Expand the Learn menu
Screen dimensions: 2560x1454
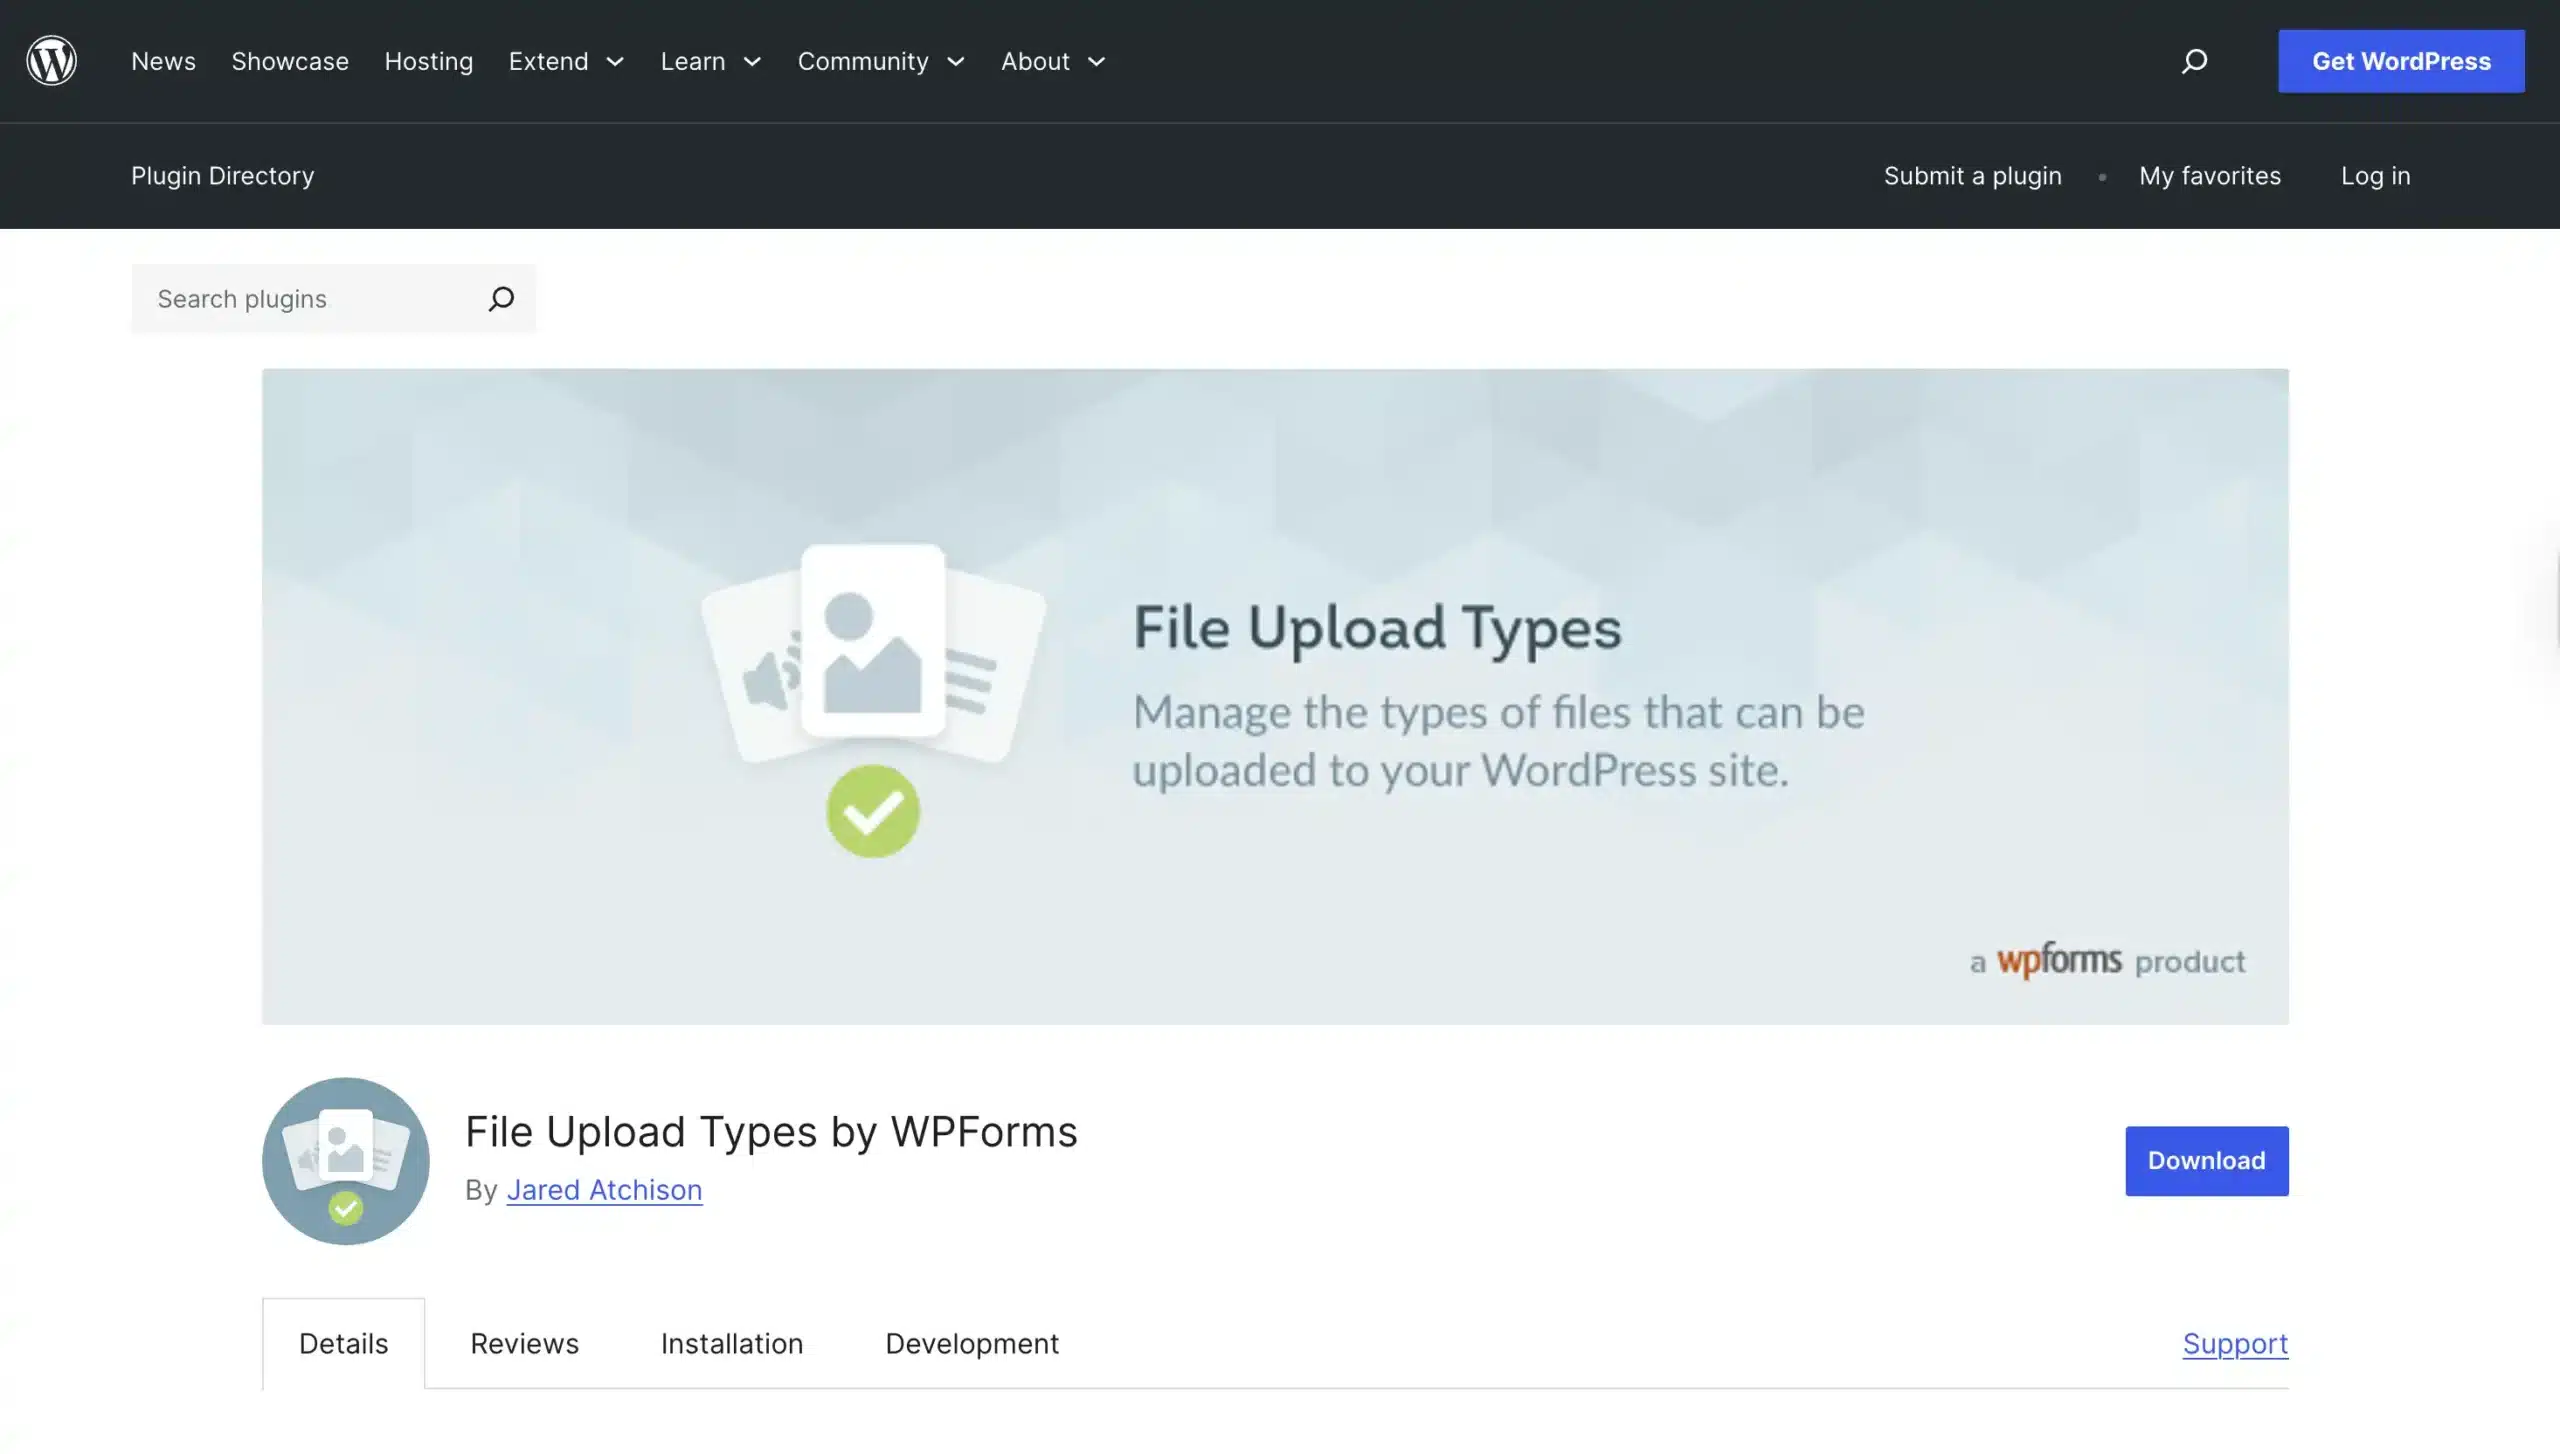[711, 61]
